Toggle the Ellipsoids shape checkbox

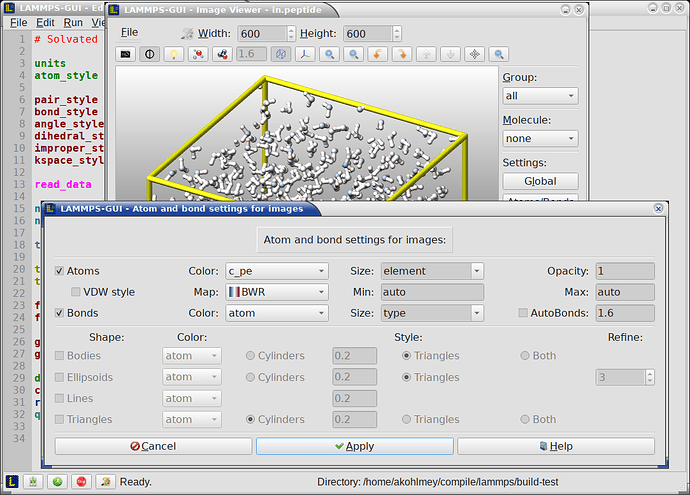coord(59,377)
